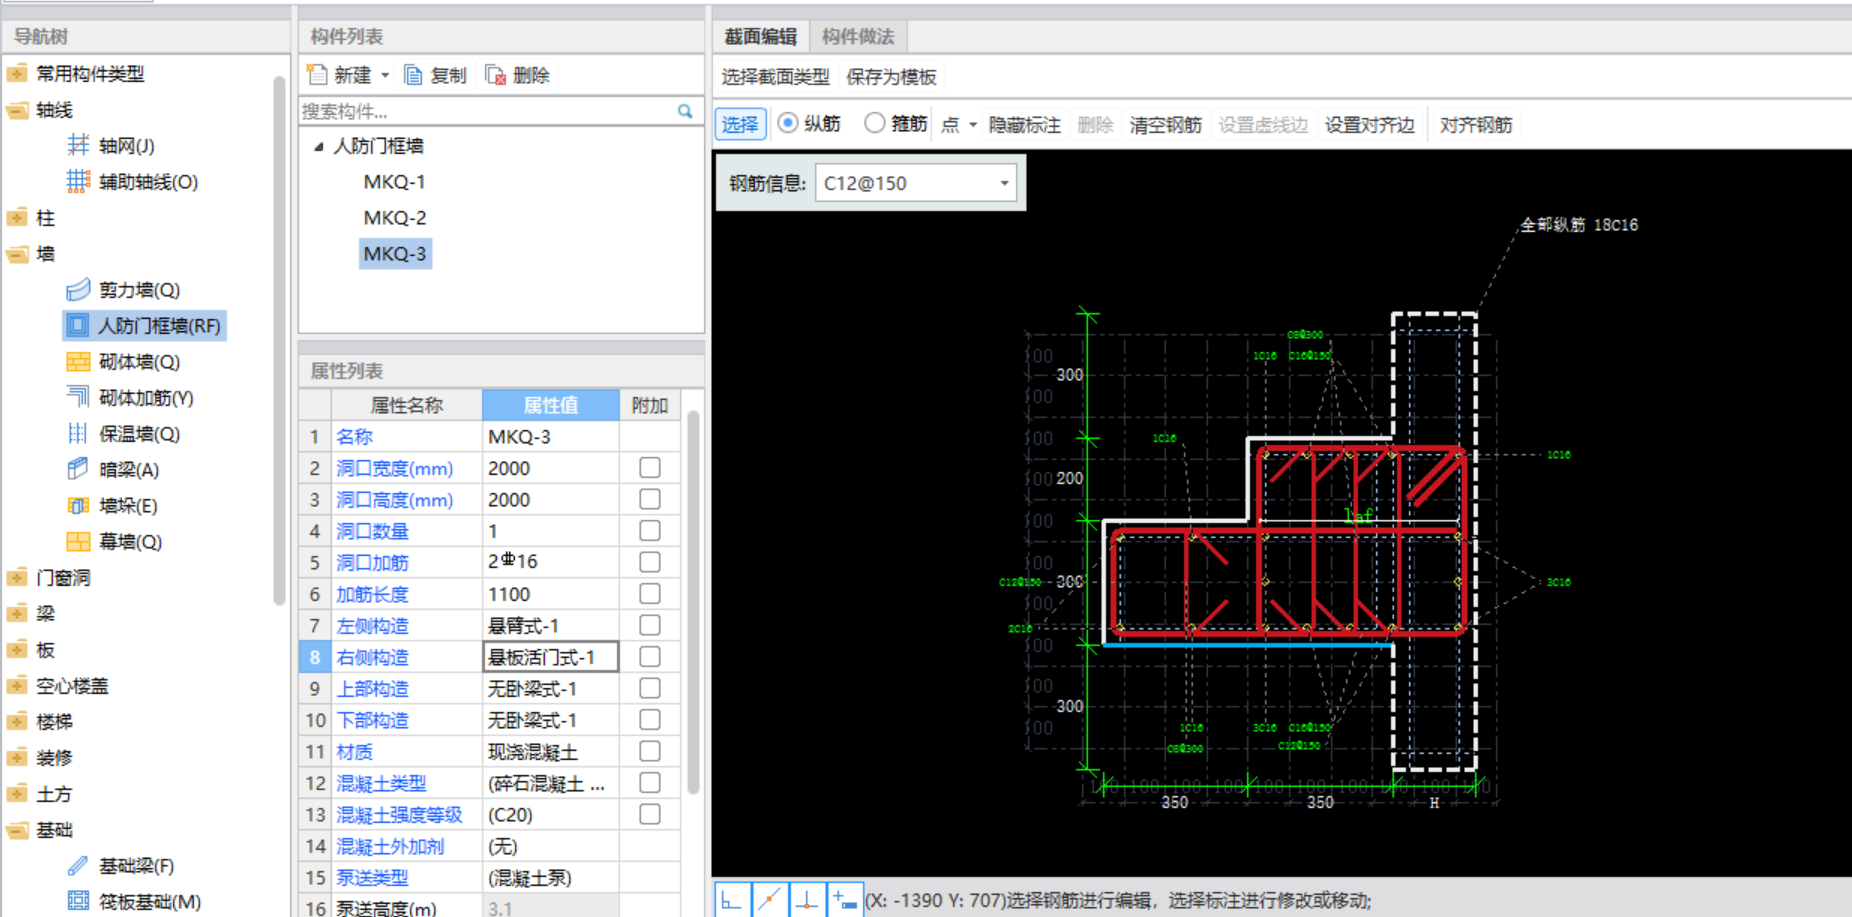Click the 全部纵筋 18C16 annotation

pyautogui.click(x=1580, y=225)
